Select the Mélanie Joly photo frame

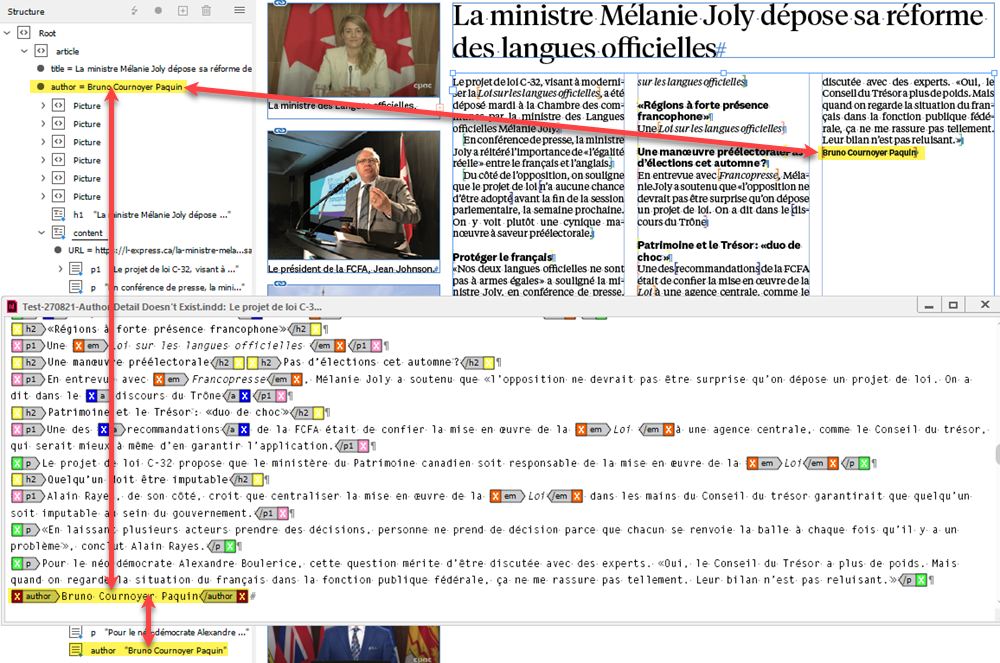point(354,50)
